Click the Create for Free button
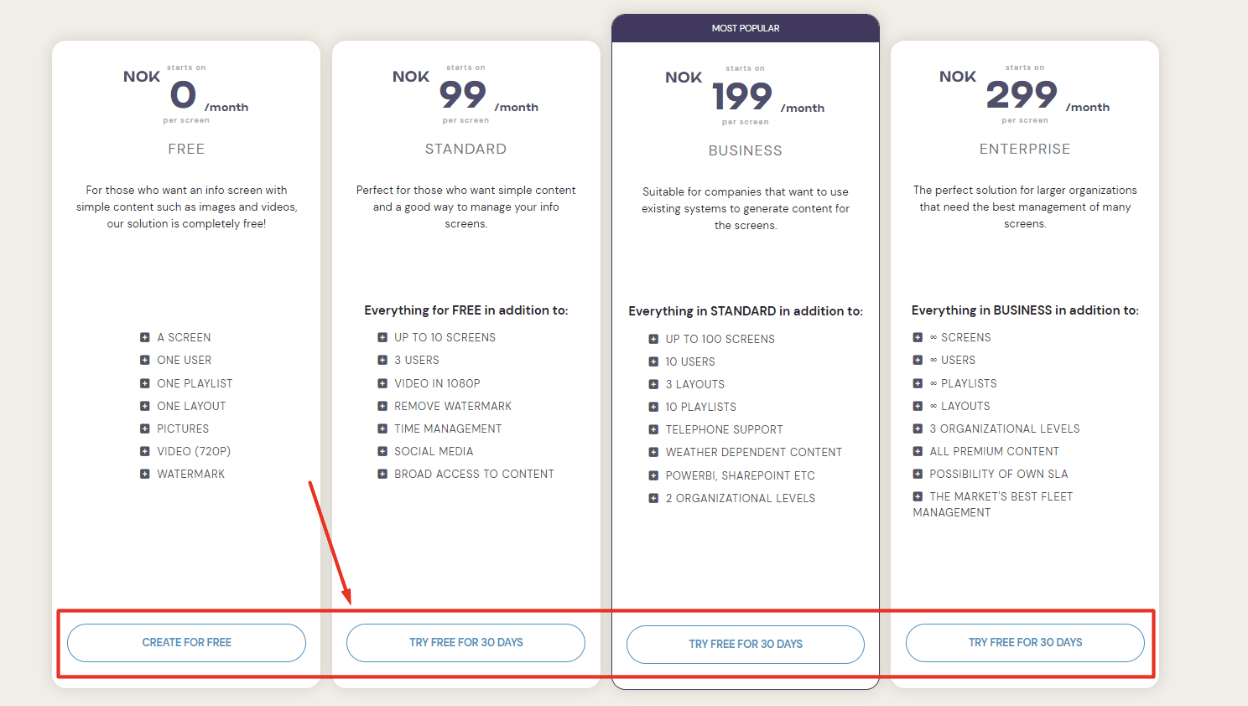 coord(186,642)
